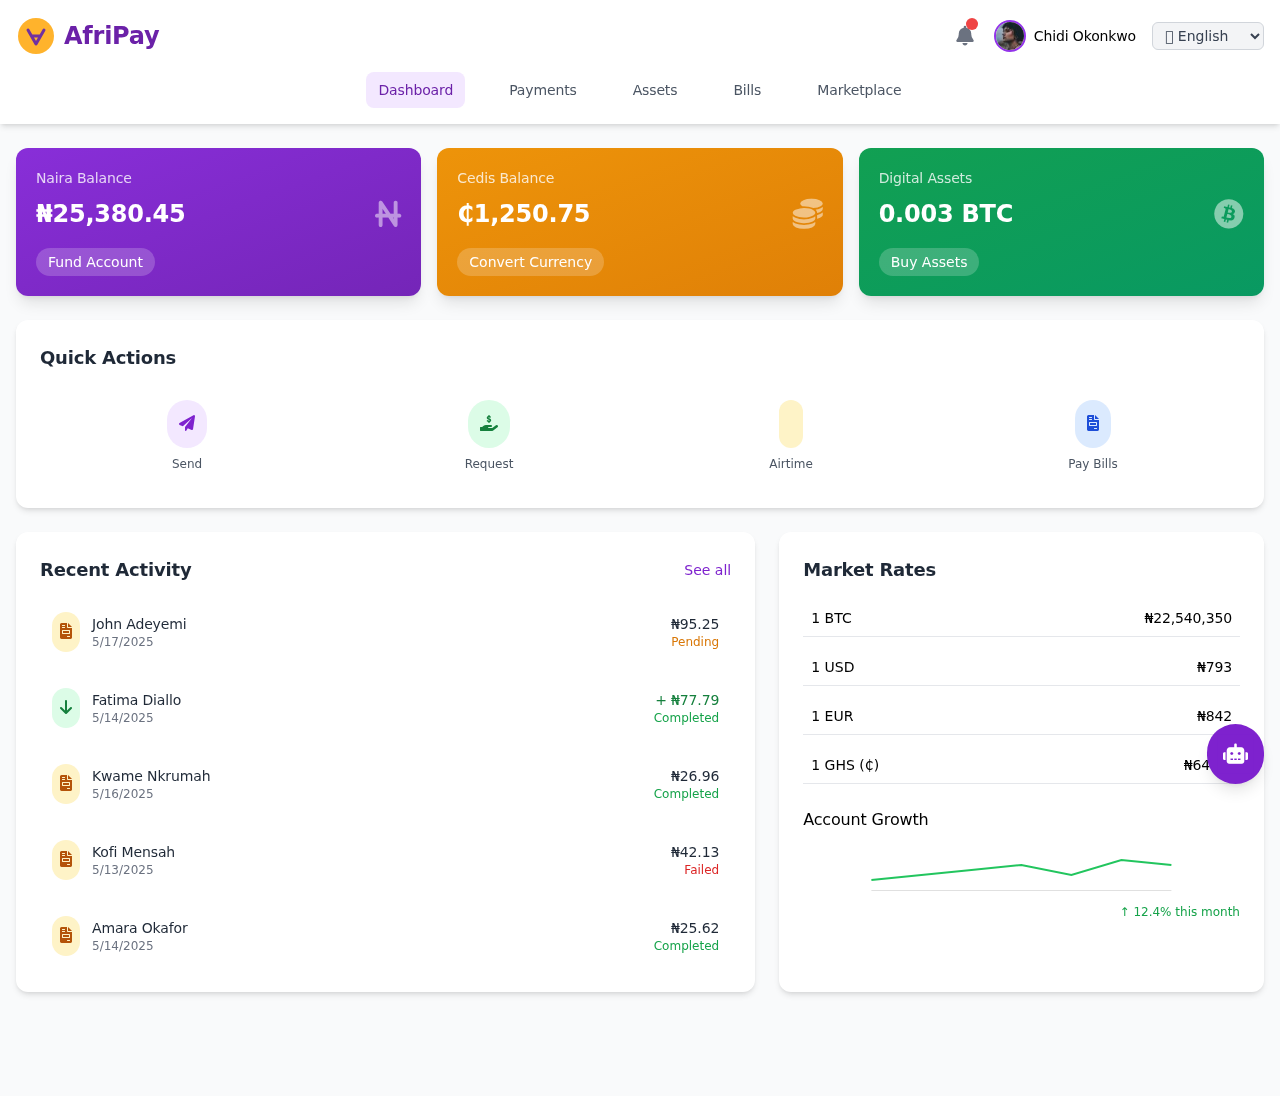Image resolution: width=1280 pixels, height=1096 pixels.
Task: Select the Airtime quick action icon
Action: click(790, 422)
